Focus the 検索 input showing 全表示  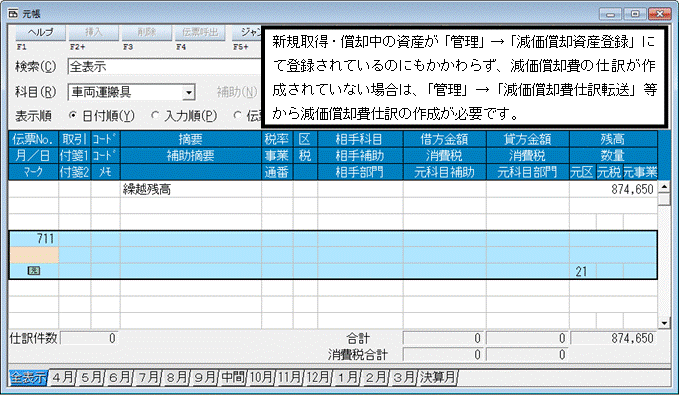tap(165, 67)
